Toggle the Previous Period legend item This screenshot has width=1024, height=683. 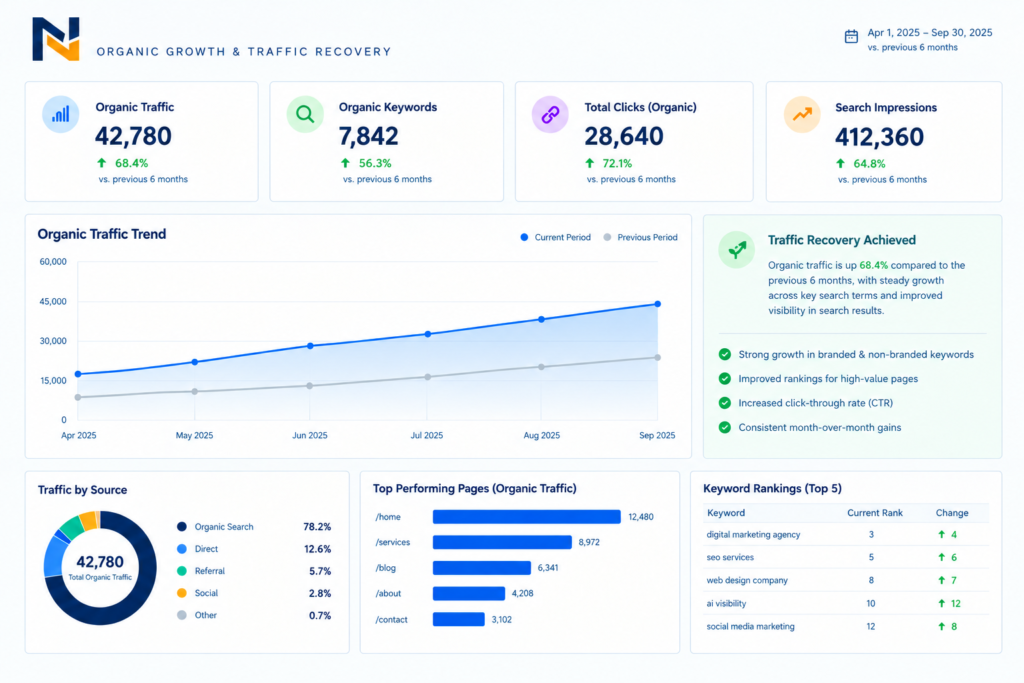coord(640,237)
